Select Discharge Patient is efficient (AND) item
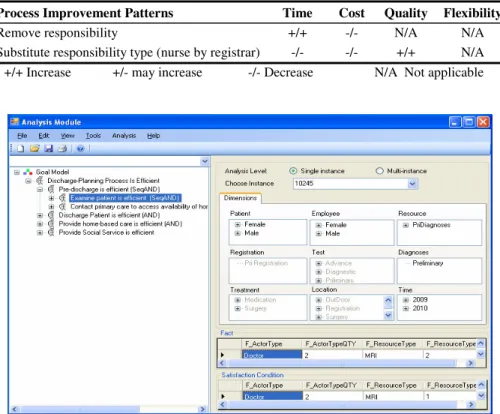 (109, 215)
